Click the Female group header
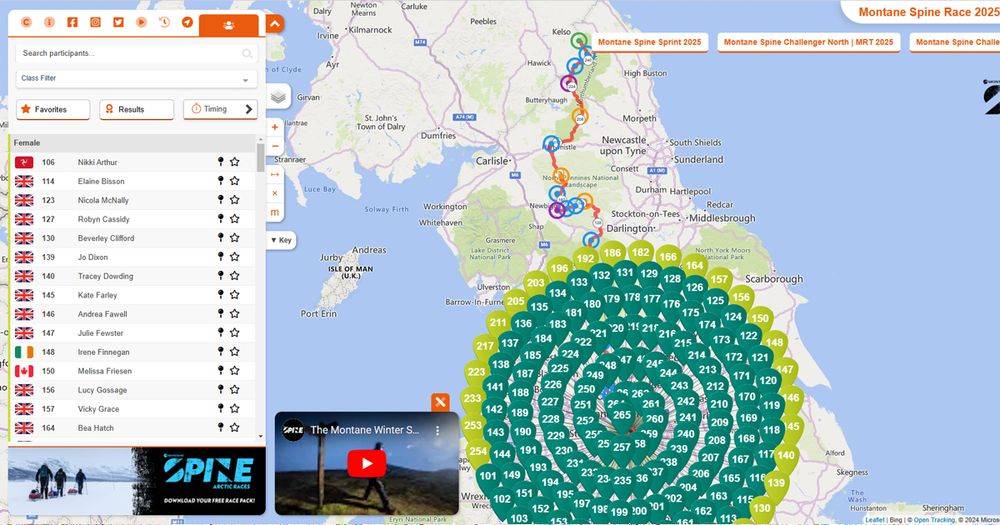The width and height of the screenshot is (1000, 525). (x=133, y=143)
